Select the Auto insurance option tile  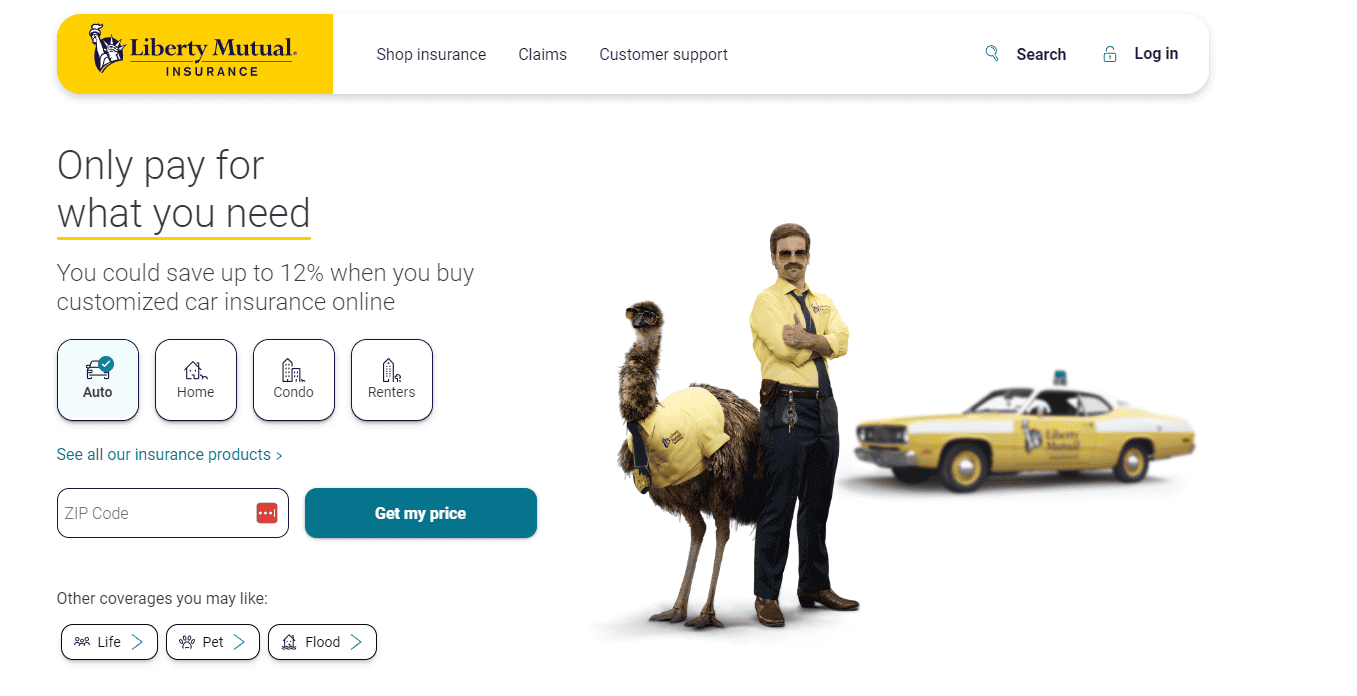click(98, 380)
